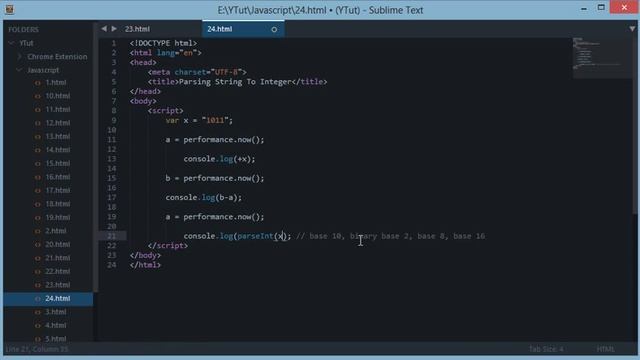
Task: Click the closing </script> tag line
Action: pyautogui.click(x=168, y=246)
